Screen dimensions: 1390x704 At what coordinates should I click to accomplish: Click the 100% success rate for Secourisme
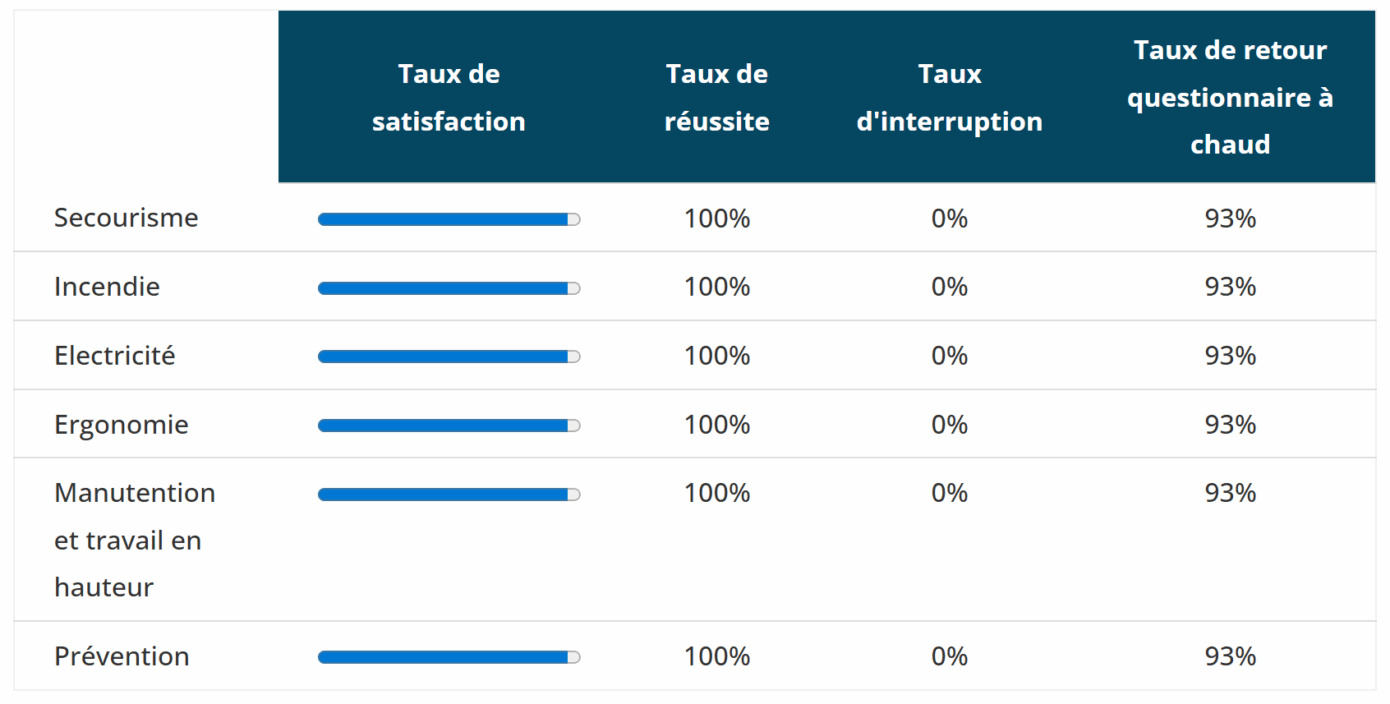717,218
